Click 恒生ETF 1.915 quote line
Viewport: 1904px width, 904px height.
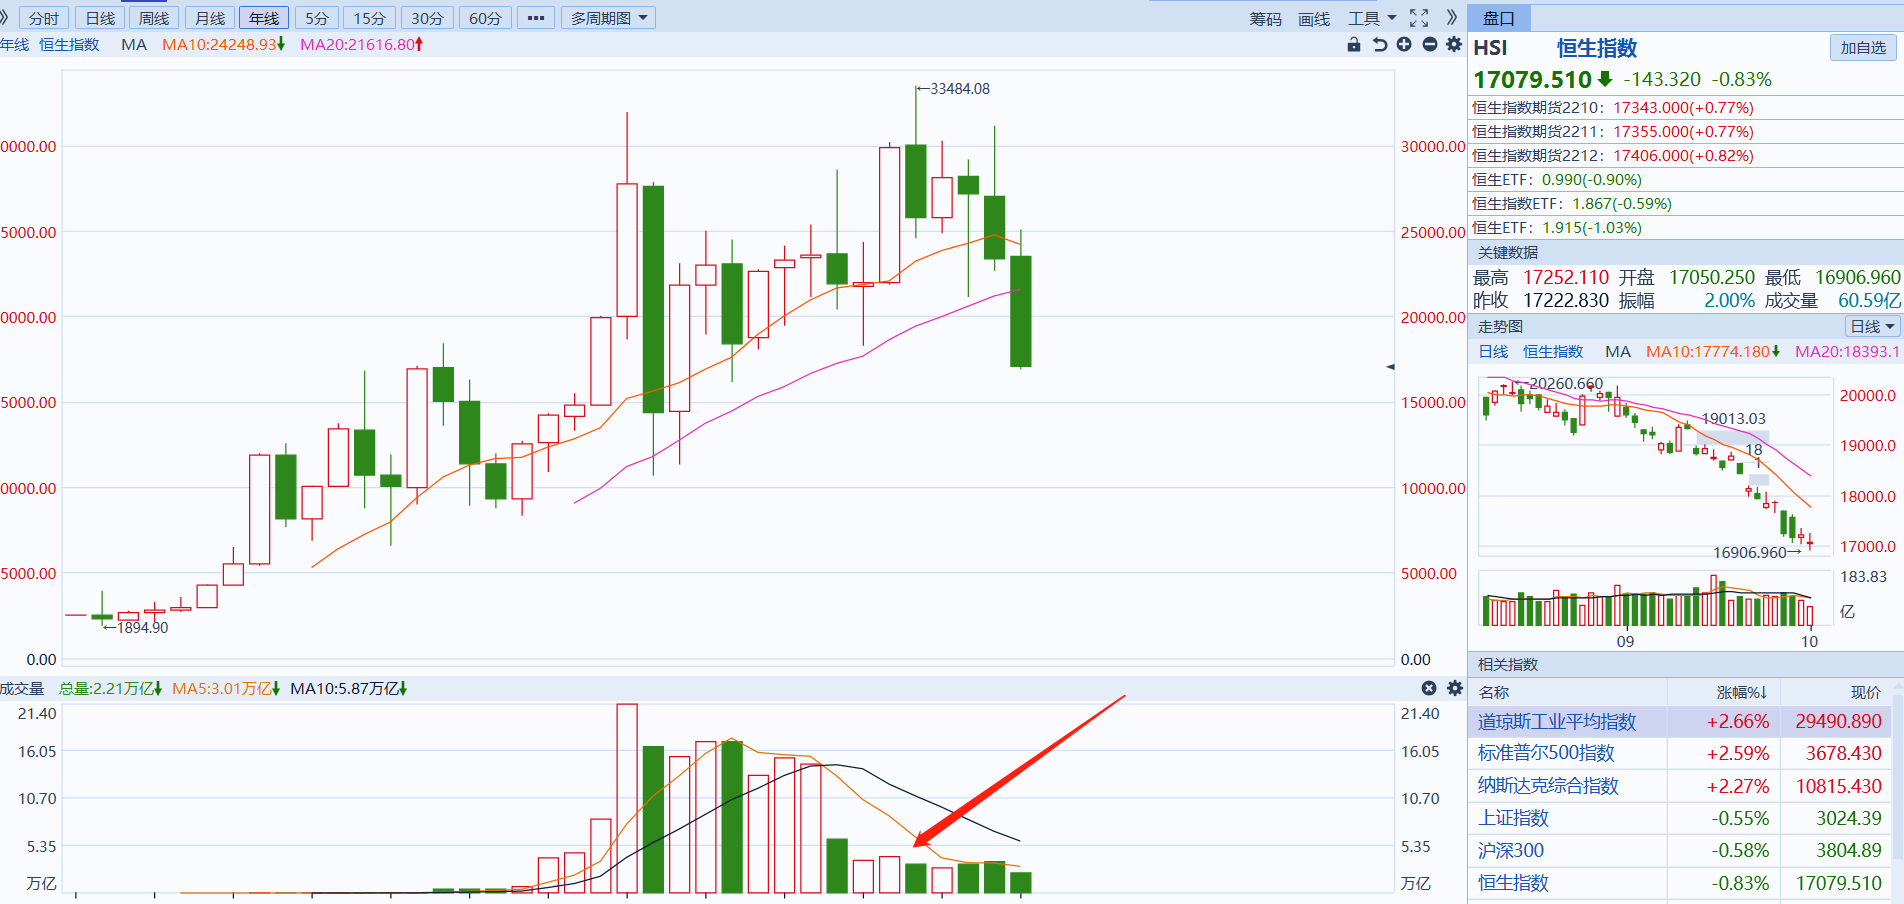(1557, 227)
